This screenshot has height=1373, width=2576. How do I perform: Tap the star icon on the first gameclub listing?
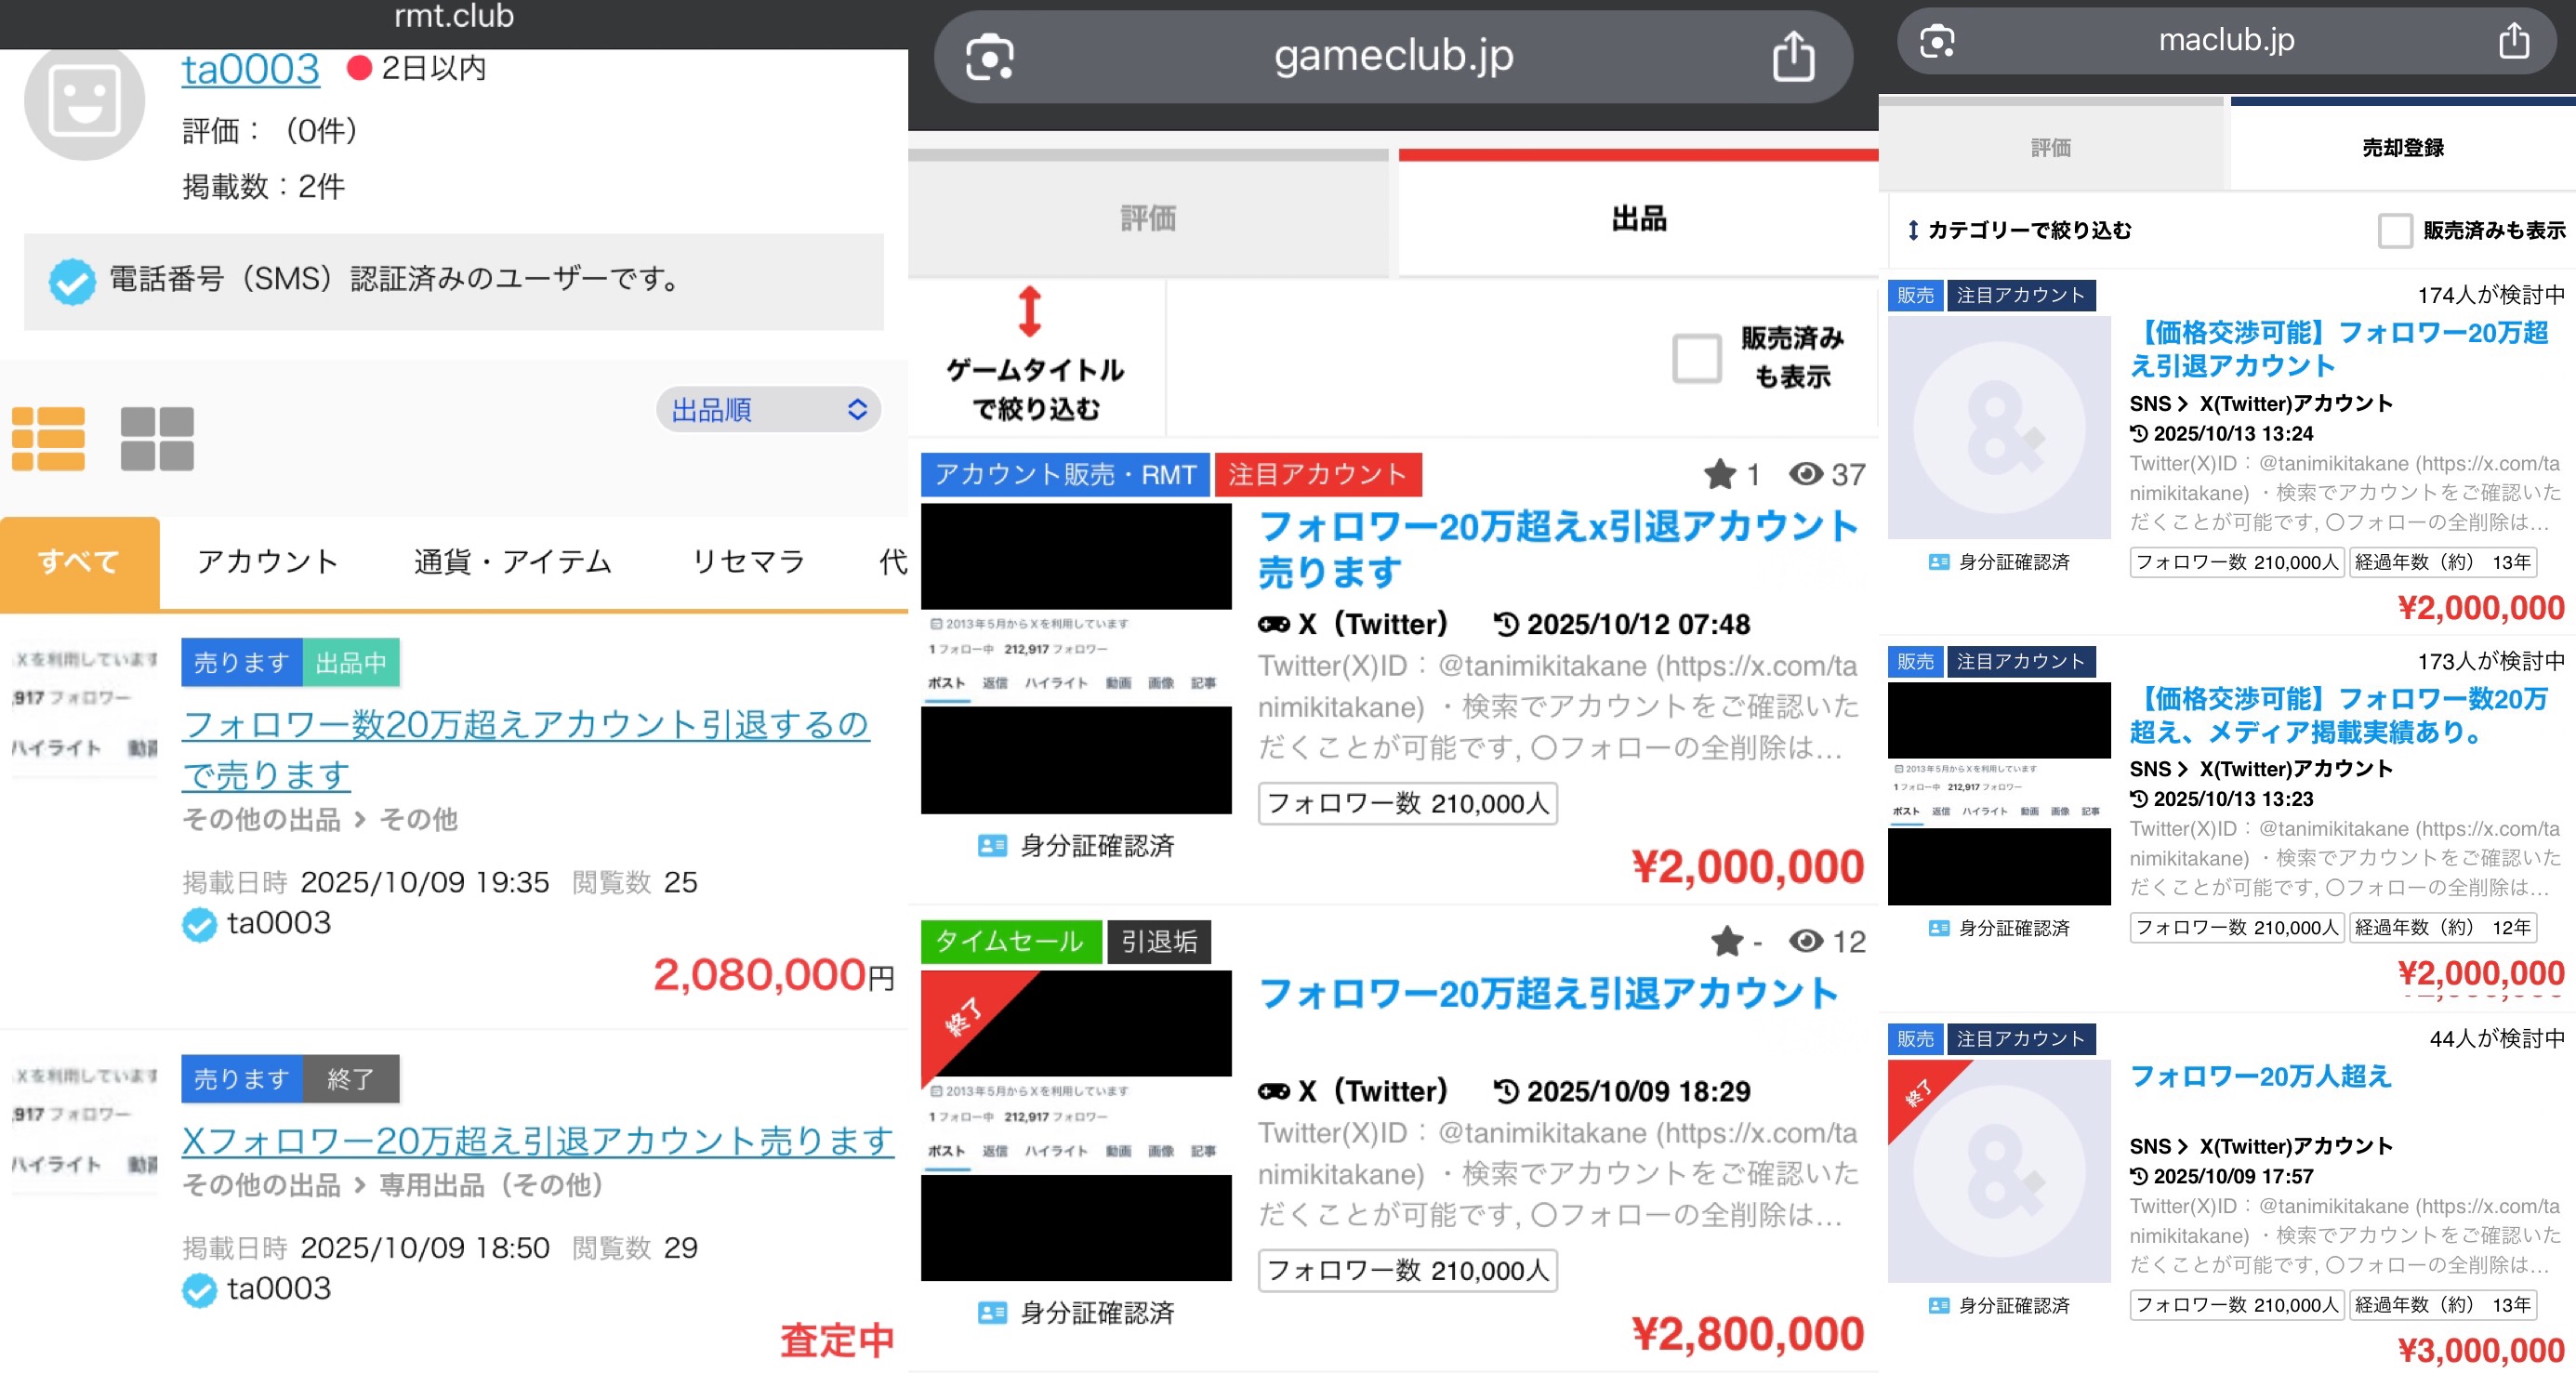[x=1719, y=474]
